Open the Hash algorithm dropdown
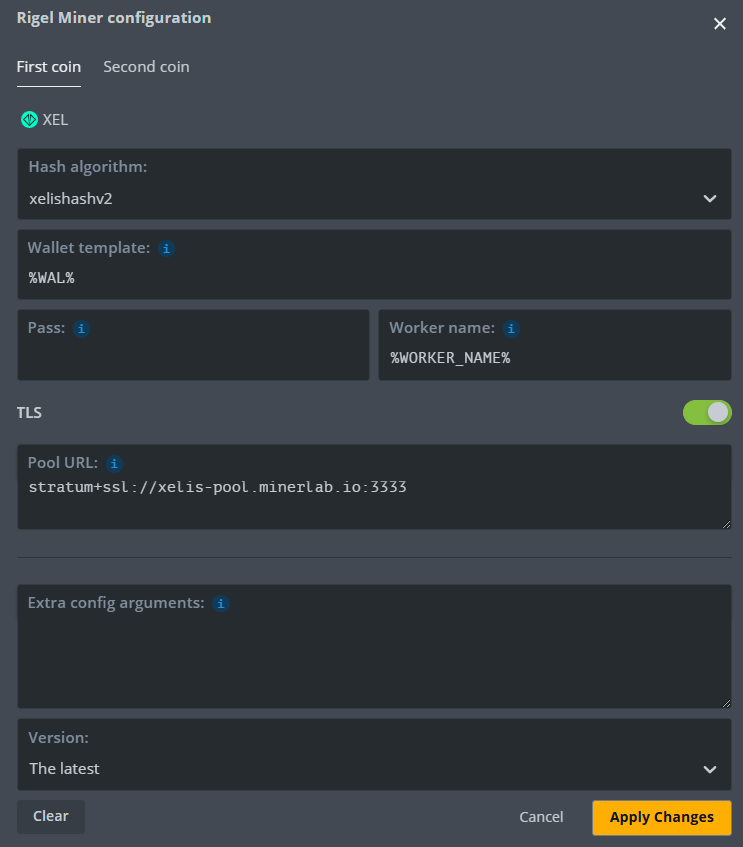Viewport: 743px width, 847px height. (x=370, y=198)
